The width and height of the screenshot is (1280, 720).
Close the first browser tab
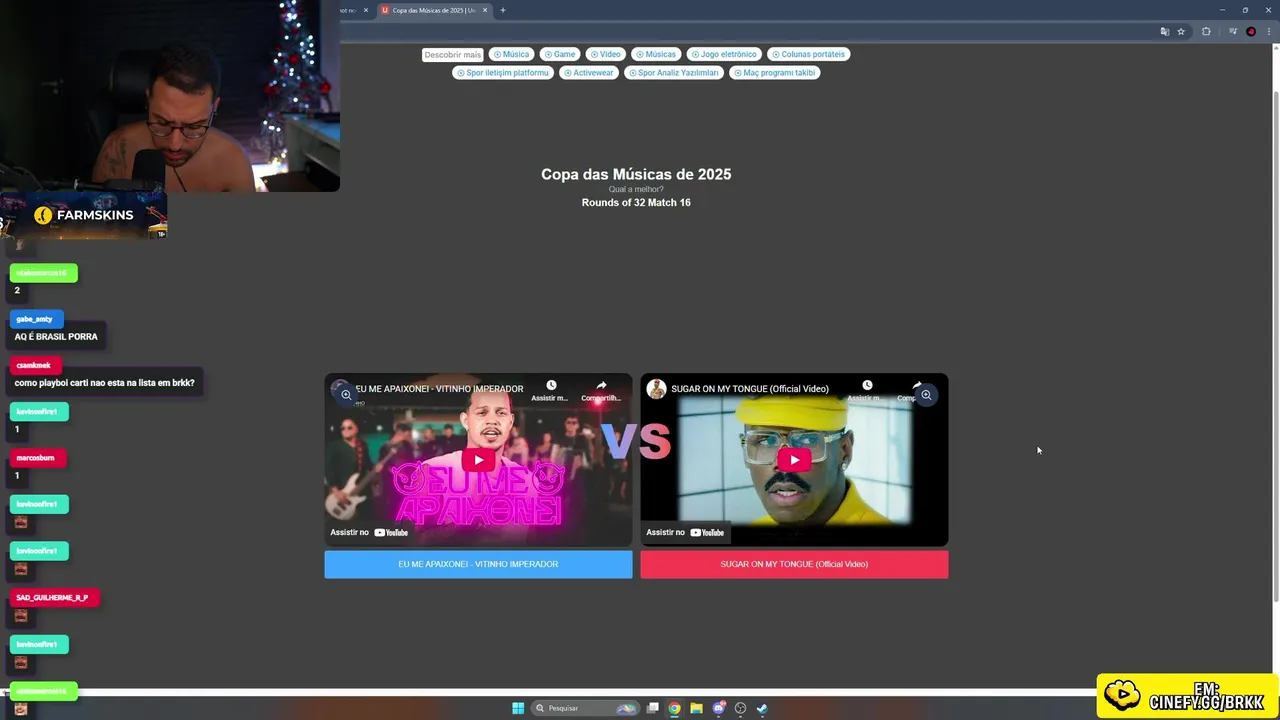(365, 10)
